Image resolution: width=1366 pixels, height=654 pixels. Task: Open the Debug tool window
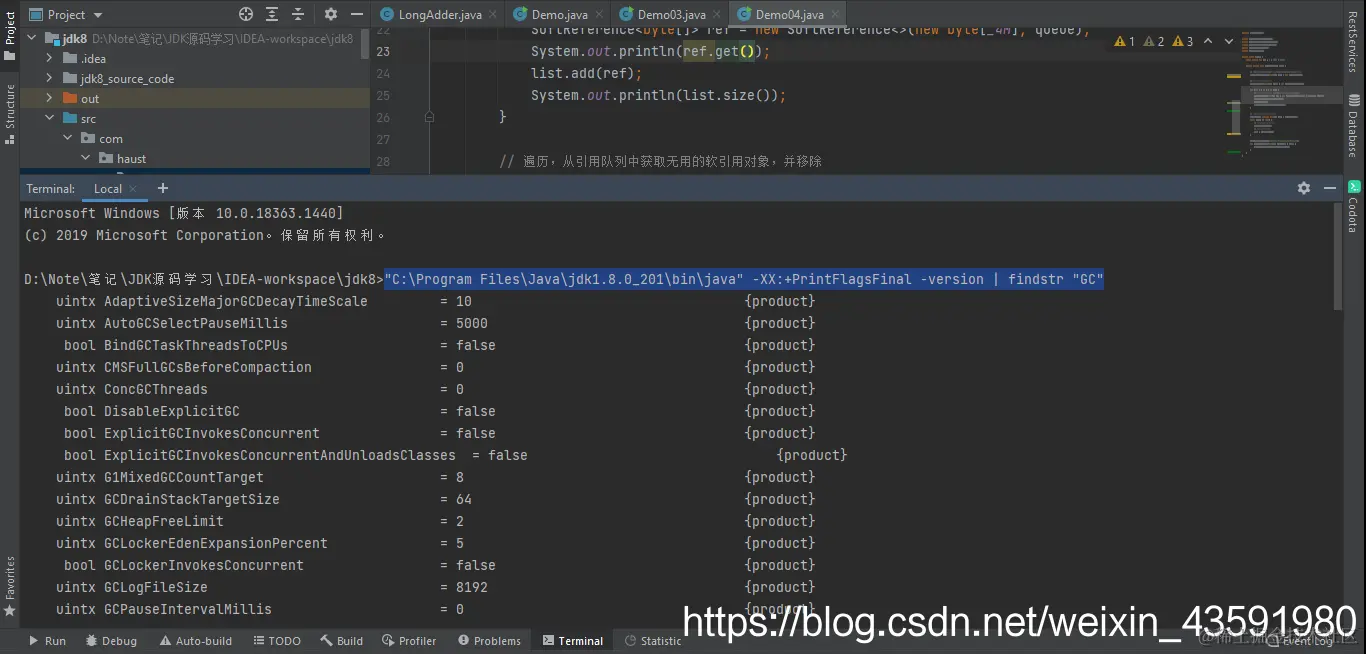click(111, 641)
